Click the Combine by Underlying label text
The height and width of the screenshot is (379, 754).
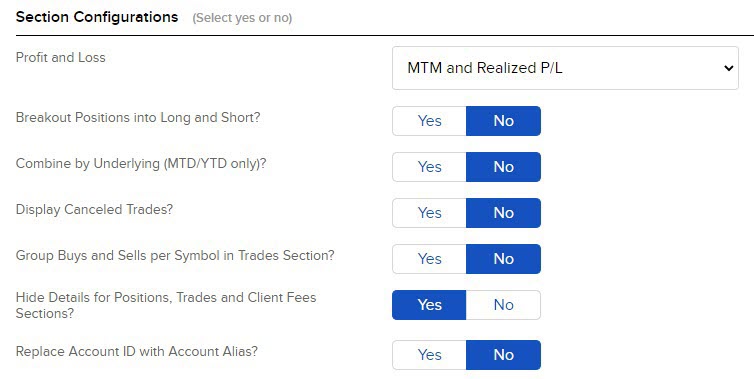pyautogui.click(x=141, y=164)
